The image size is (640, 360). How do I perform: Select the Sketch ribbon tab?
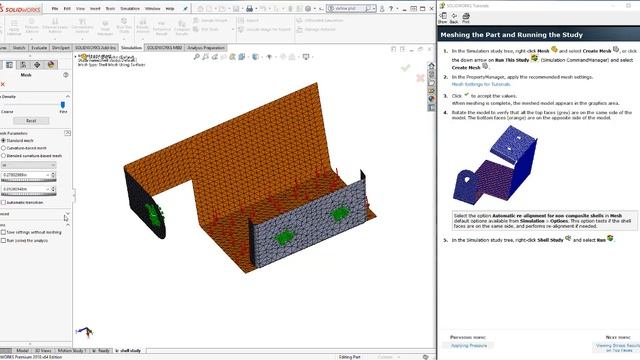click(x=19, y=48)
